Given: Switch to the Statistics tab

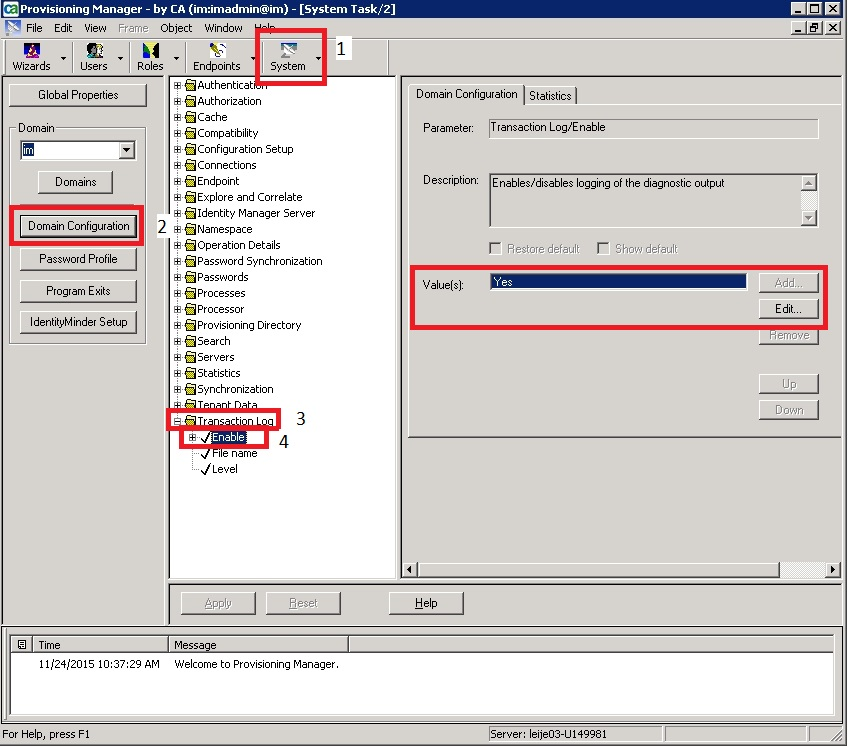Looking at the screenshot, I should click(x=550, y=95).
